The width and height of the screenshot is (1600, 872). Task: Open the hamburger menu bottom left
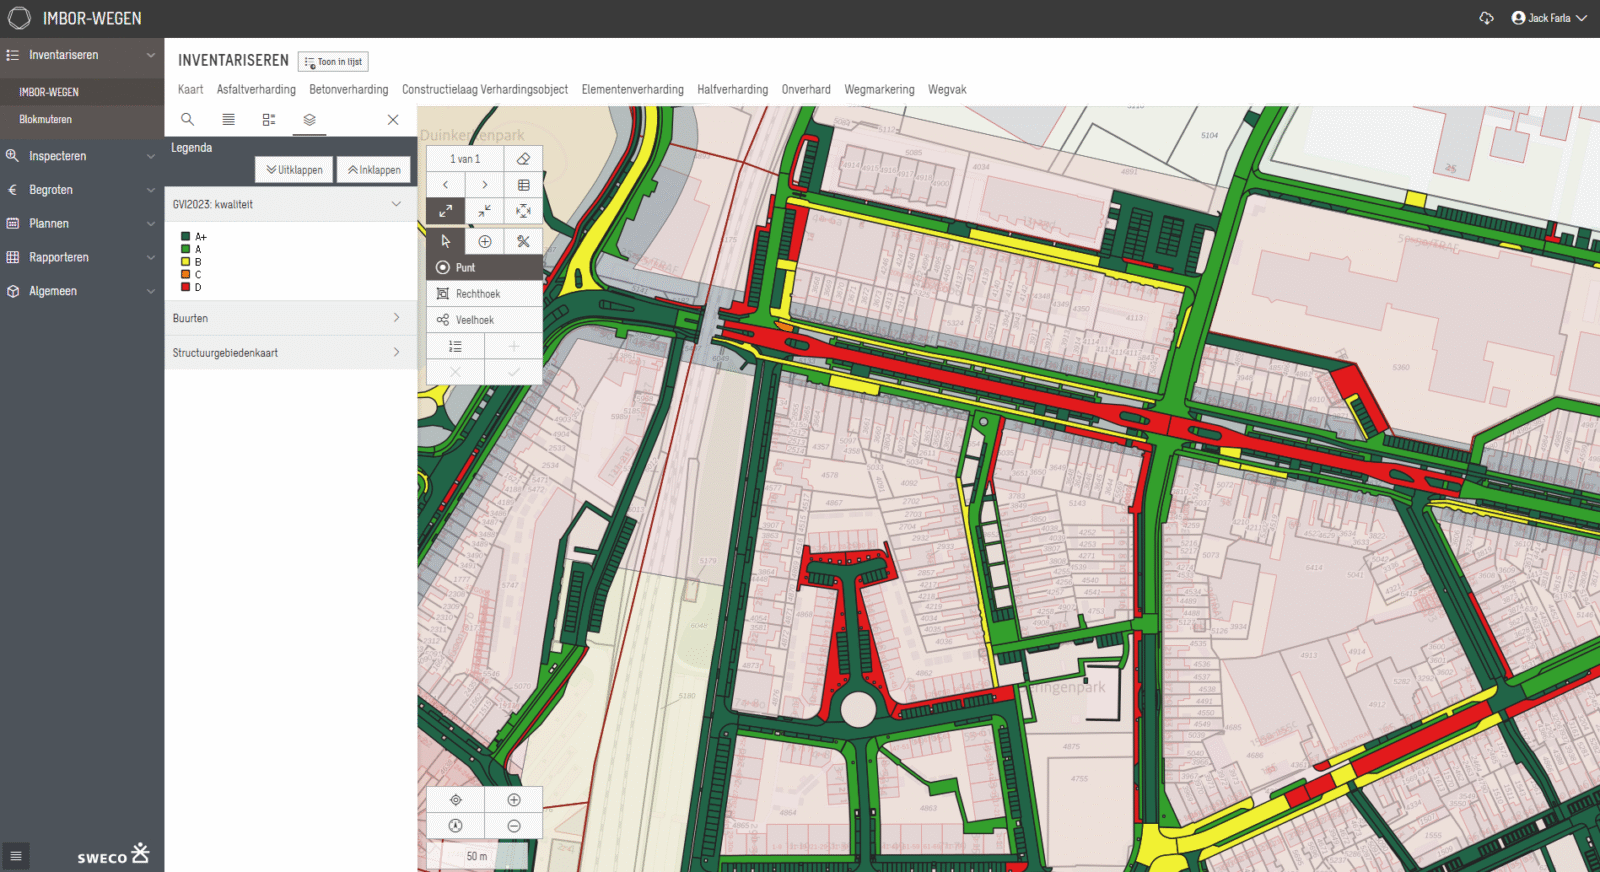point(15,856)
